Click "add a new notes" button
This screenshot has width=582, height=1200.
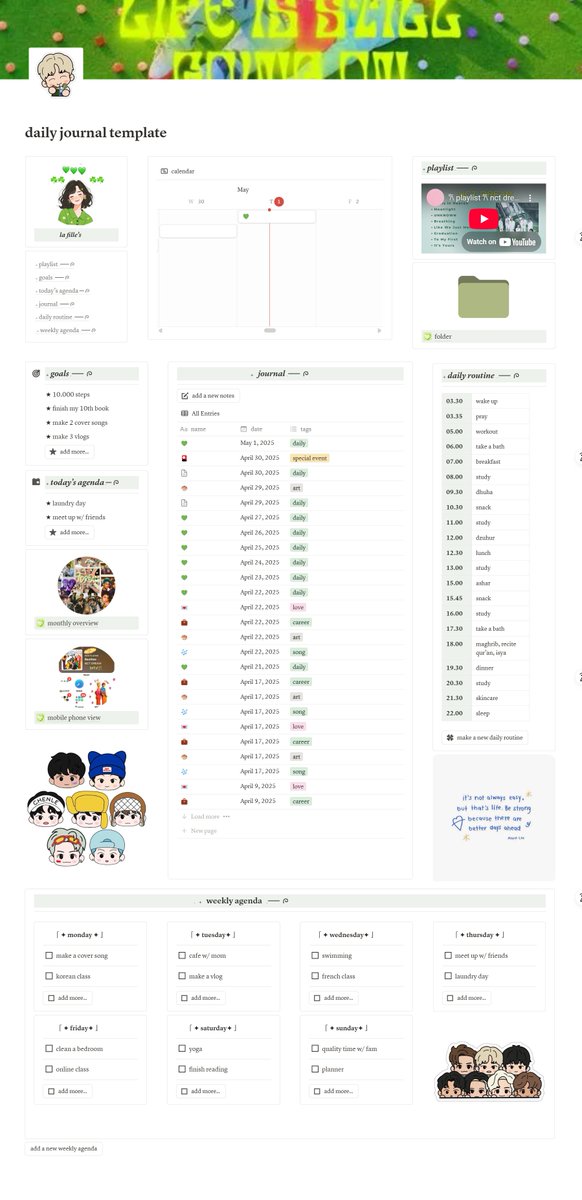[x=209, y=396]
